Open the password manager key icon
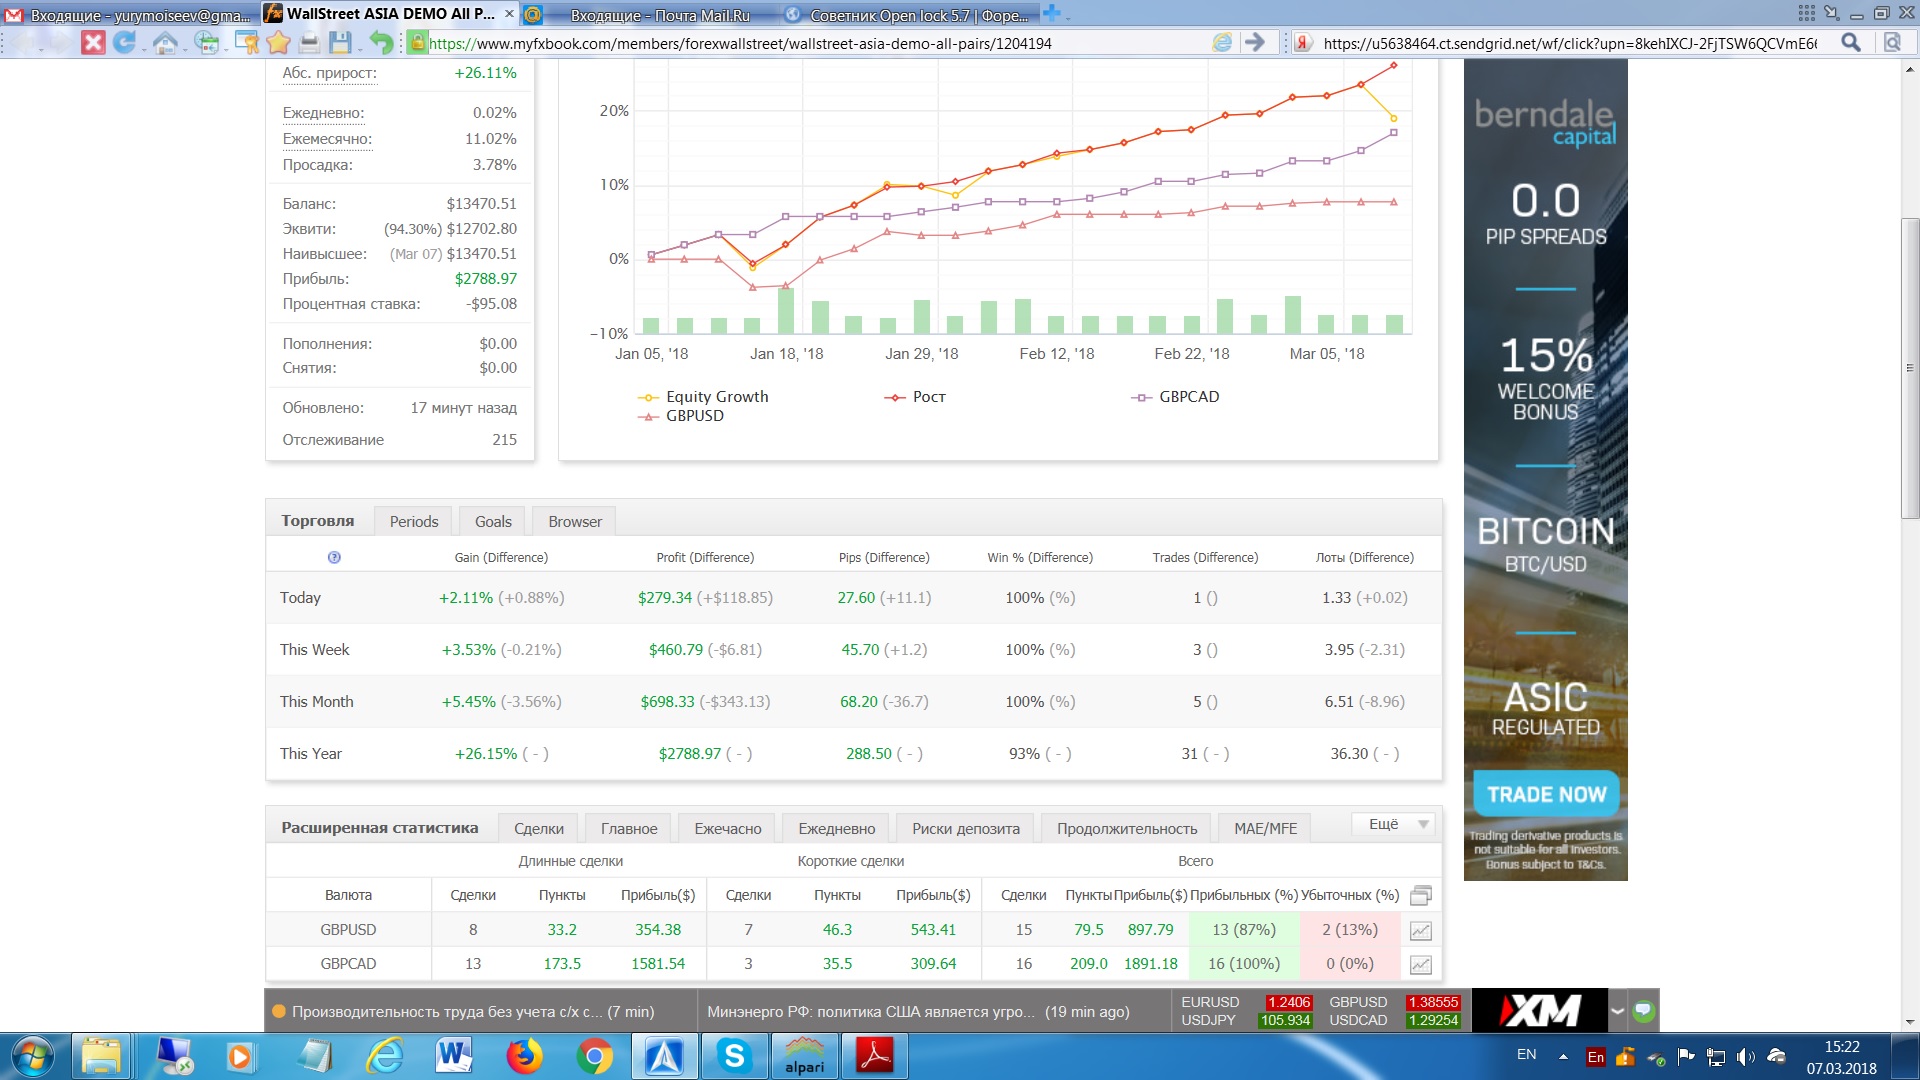 click(246, 42)
